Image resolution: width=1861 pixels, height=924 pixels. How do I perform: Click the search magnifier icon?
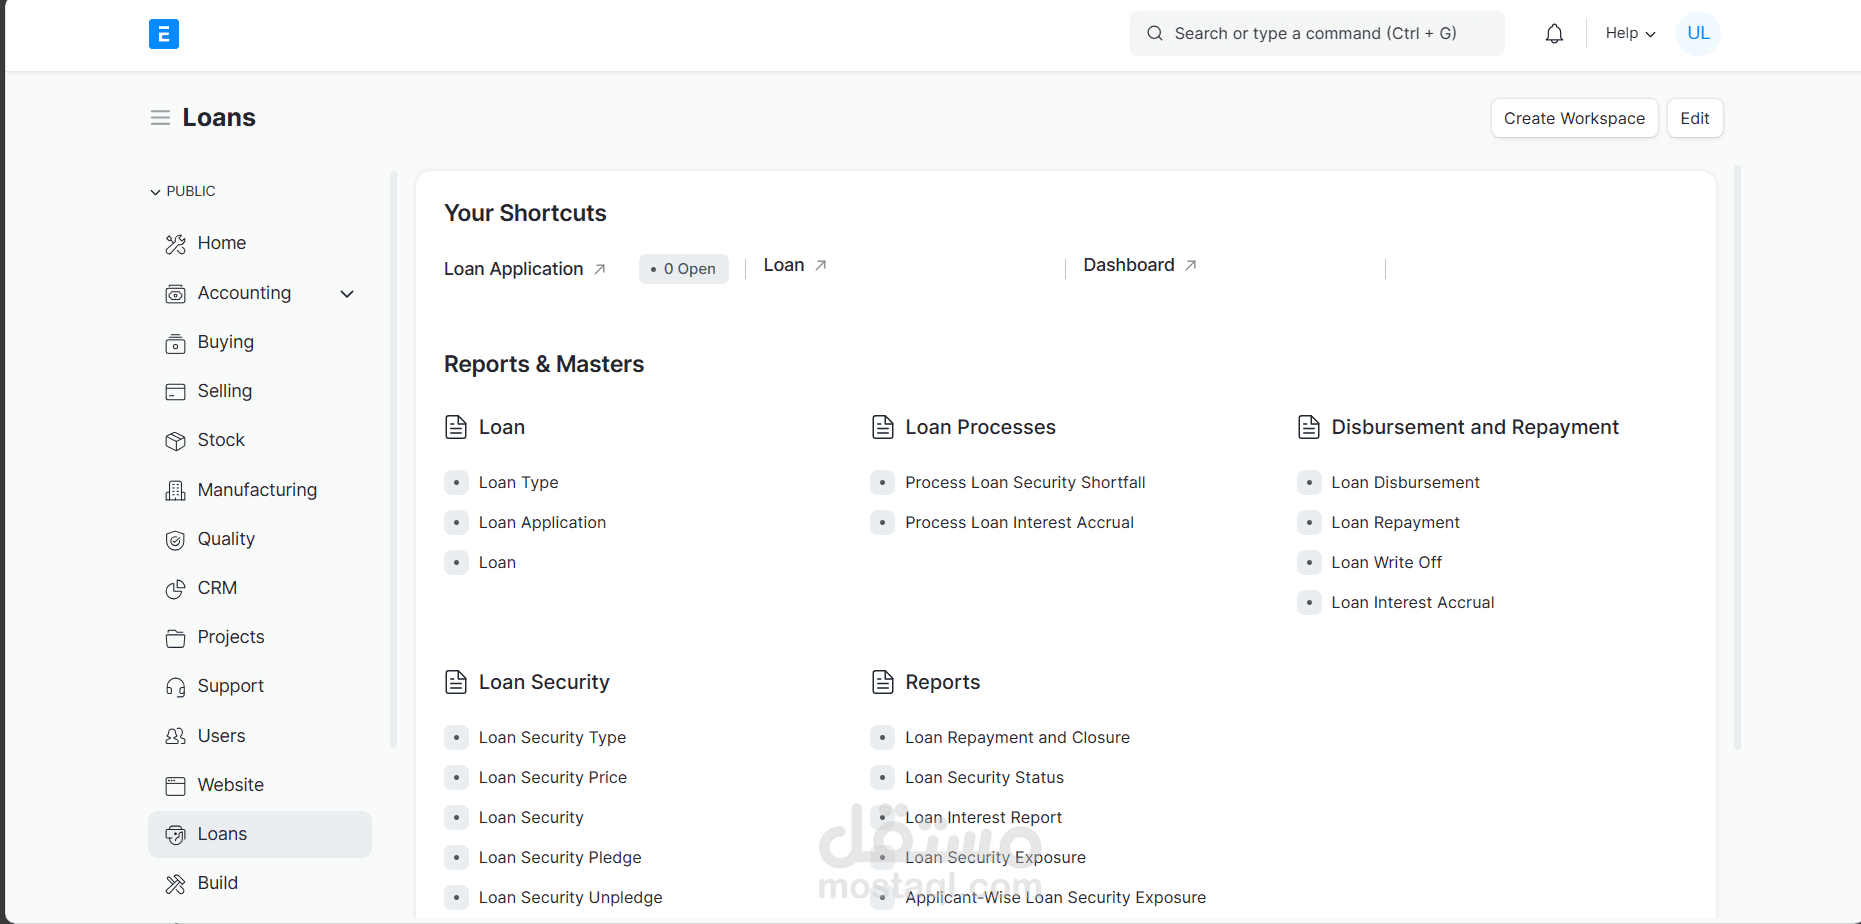tap(1155, 33)
